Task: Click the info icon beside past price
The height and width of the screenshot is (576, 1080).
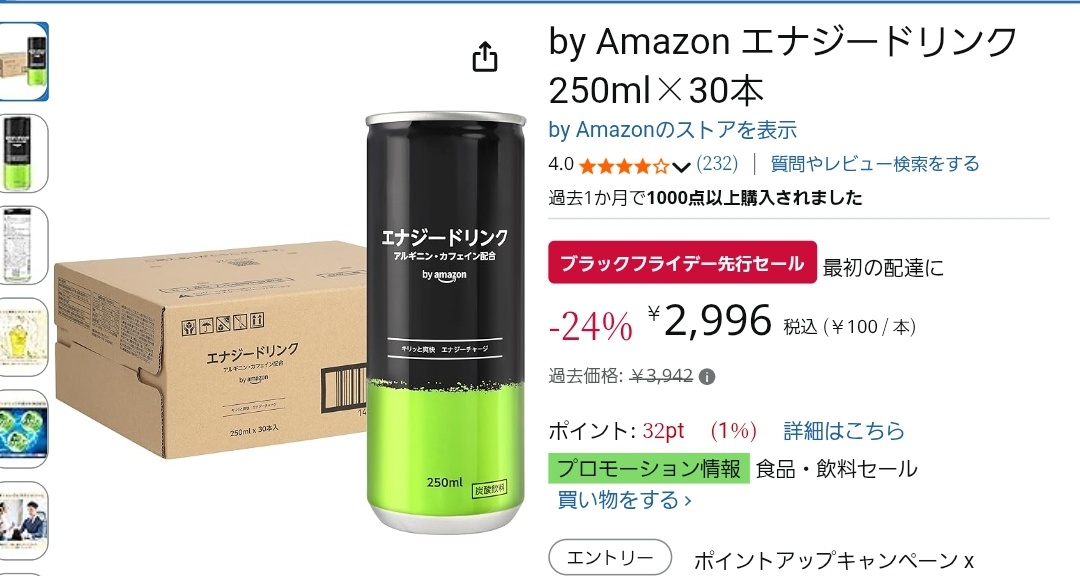Action: (x=707, y=376)
